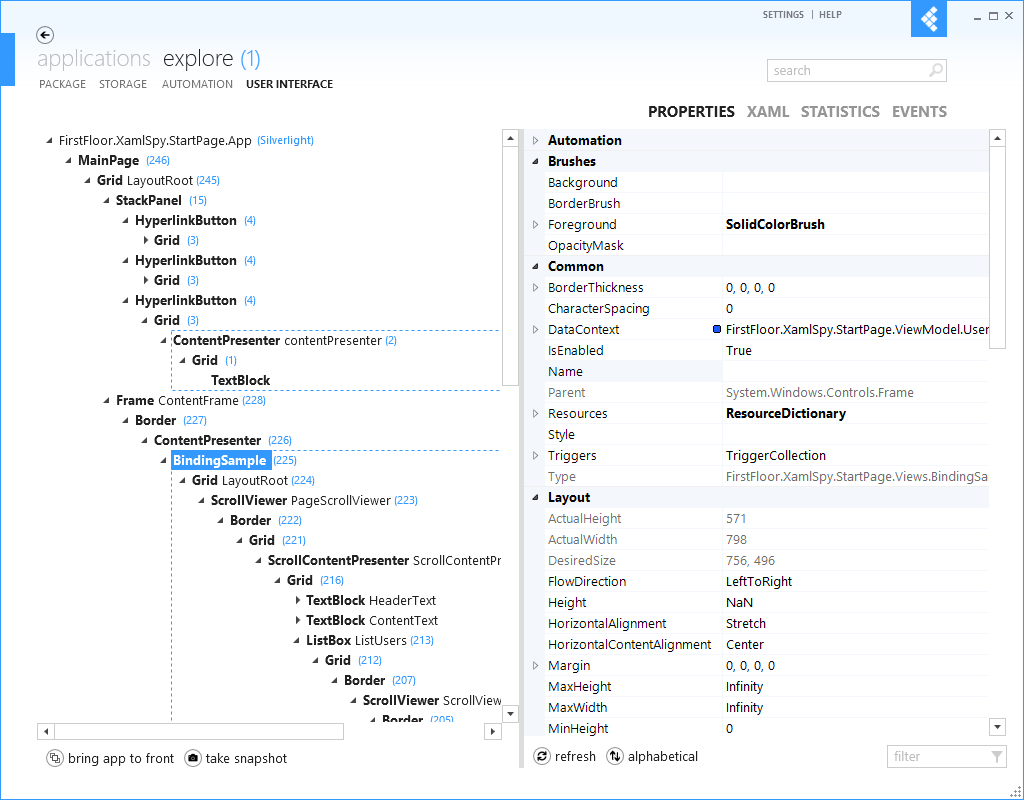
Task: Open SETTINGS in the top bar
Action: [783, 14]
